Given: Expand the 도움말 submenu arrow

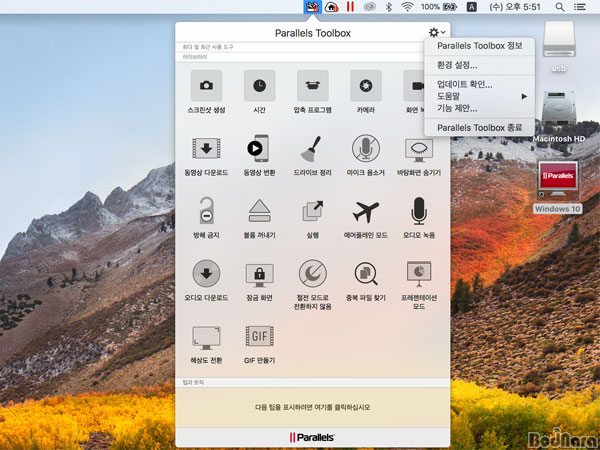Looking at the screenshot, I should pos(524,96).
